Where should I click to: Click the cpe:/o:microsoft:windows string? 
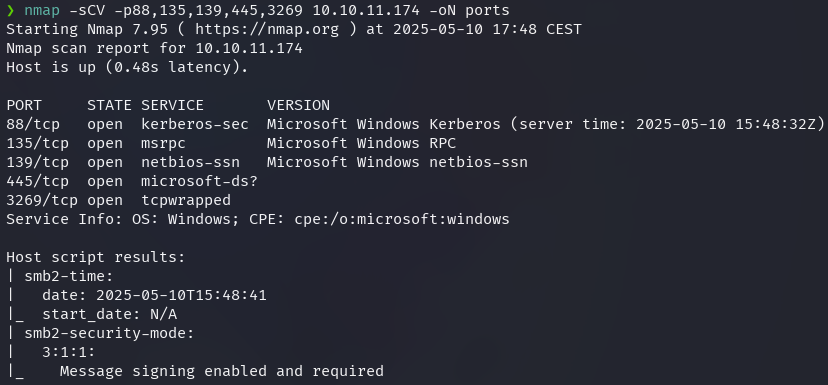click(x=401, y=219)
